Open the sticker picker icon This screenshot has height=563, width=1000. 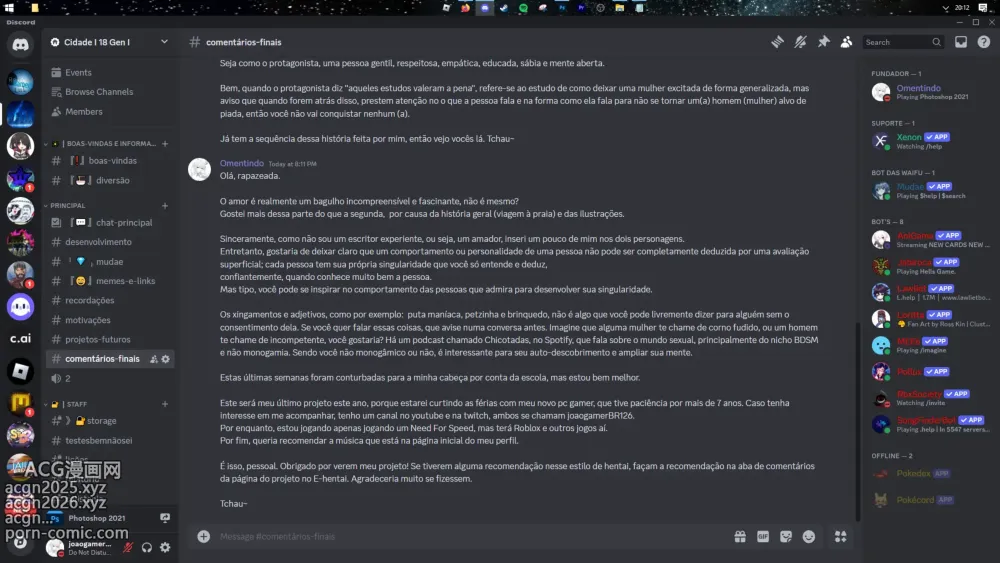pos(786,537)
